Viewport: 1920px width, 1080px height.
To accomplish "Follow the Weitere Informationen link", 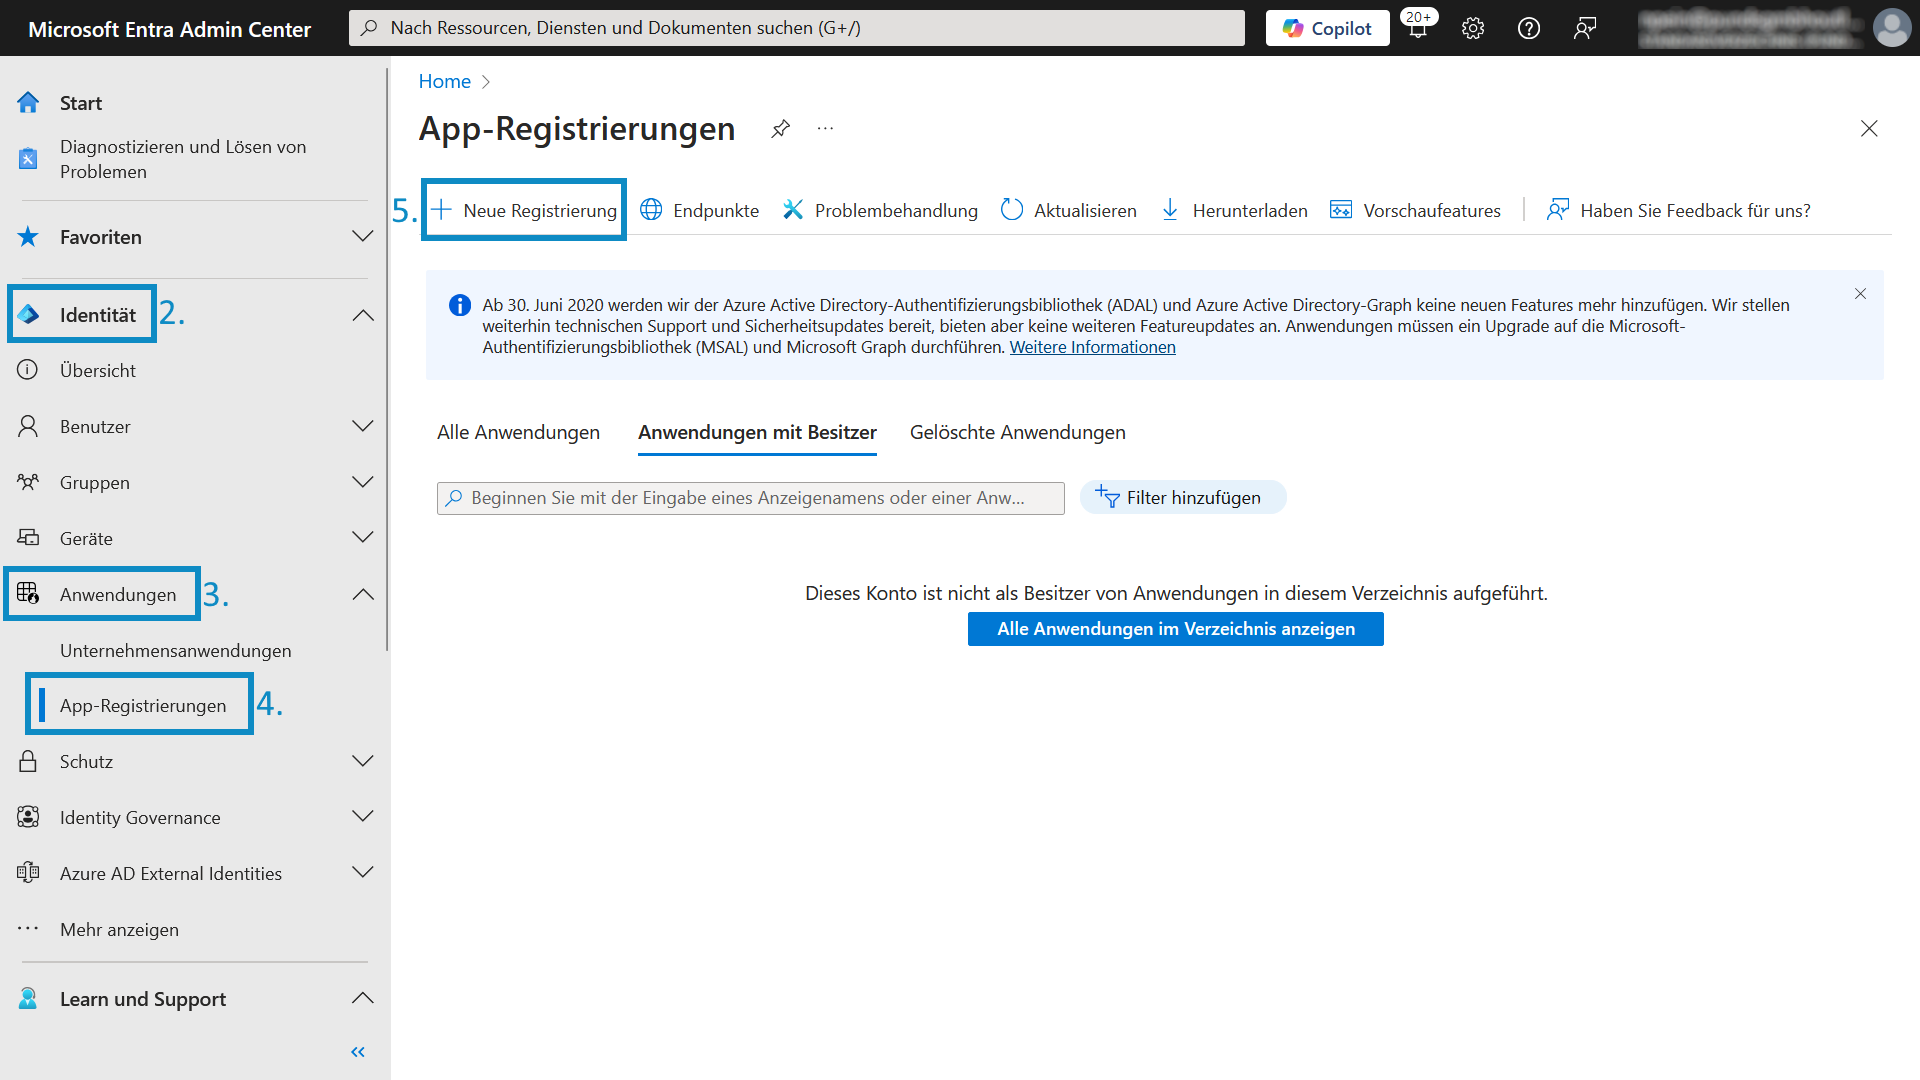I will point(1092,347).
